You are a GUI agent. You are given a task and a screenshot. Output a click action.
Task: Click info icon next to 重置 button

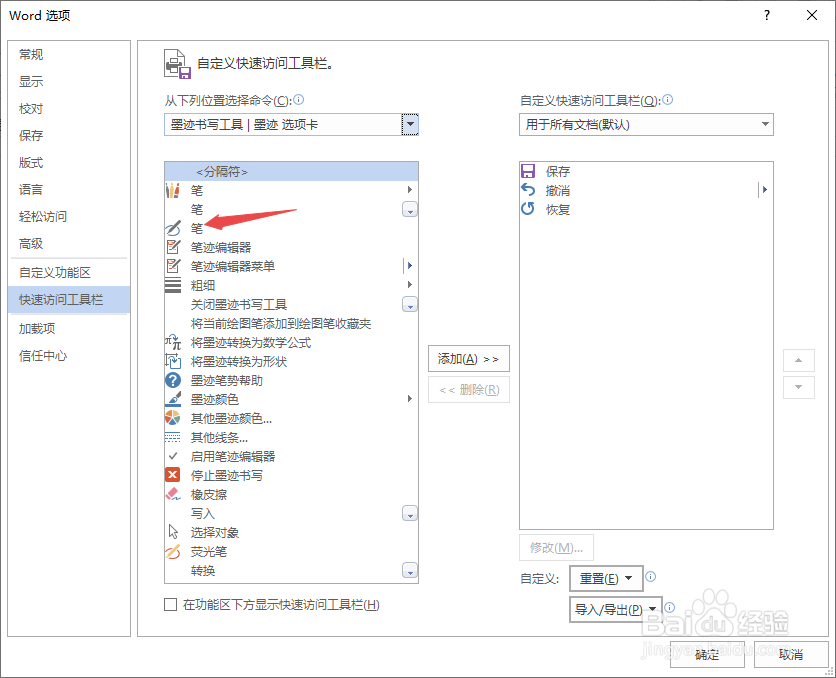point(651,576)
